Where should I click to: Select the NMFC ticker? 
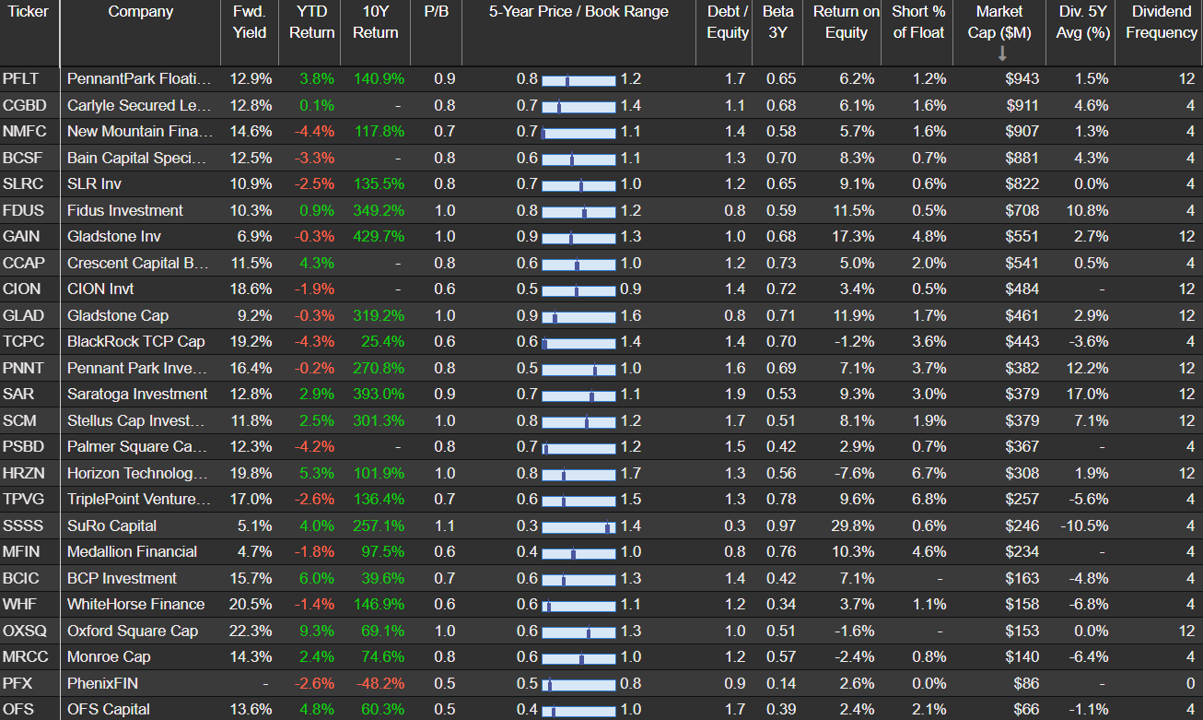(24, 131)
